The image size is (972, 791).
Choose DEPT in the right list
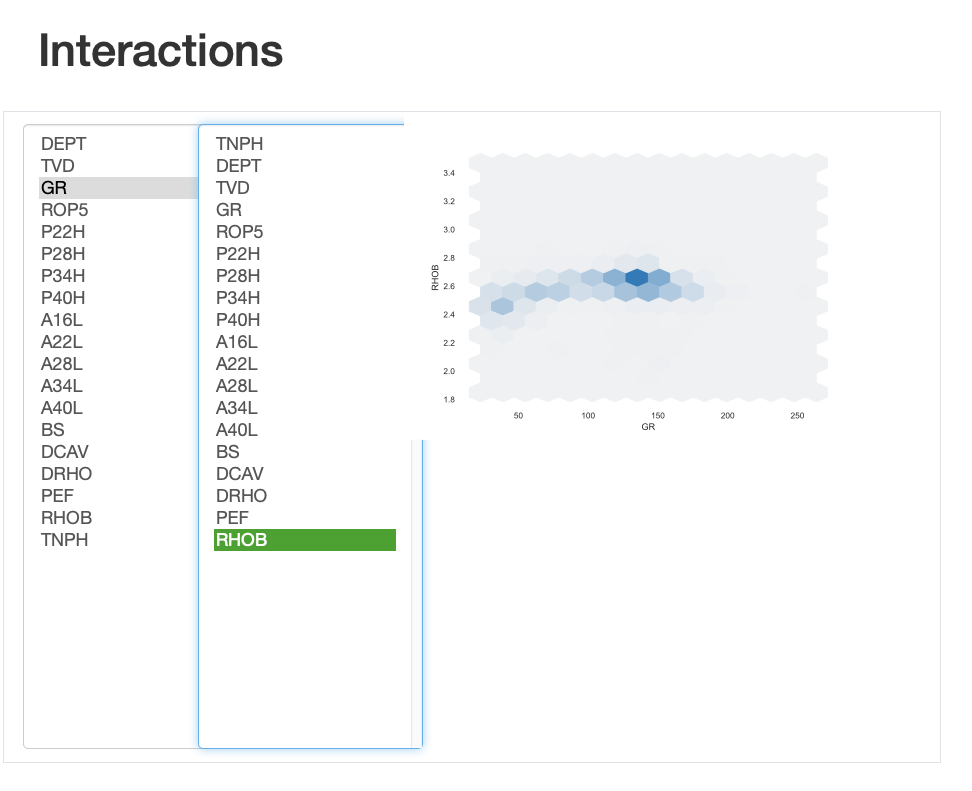click(239, 166)
